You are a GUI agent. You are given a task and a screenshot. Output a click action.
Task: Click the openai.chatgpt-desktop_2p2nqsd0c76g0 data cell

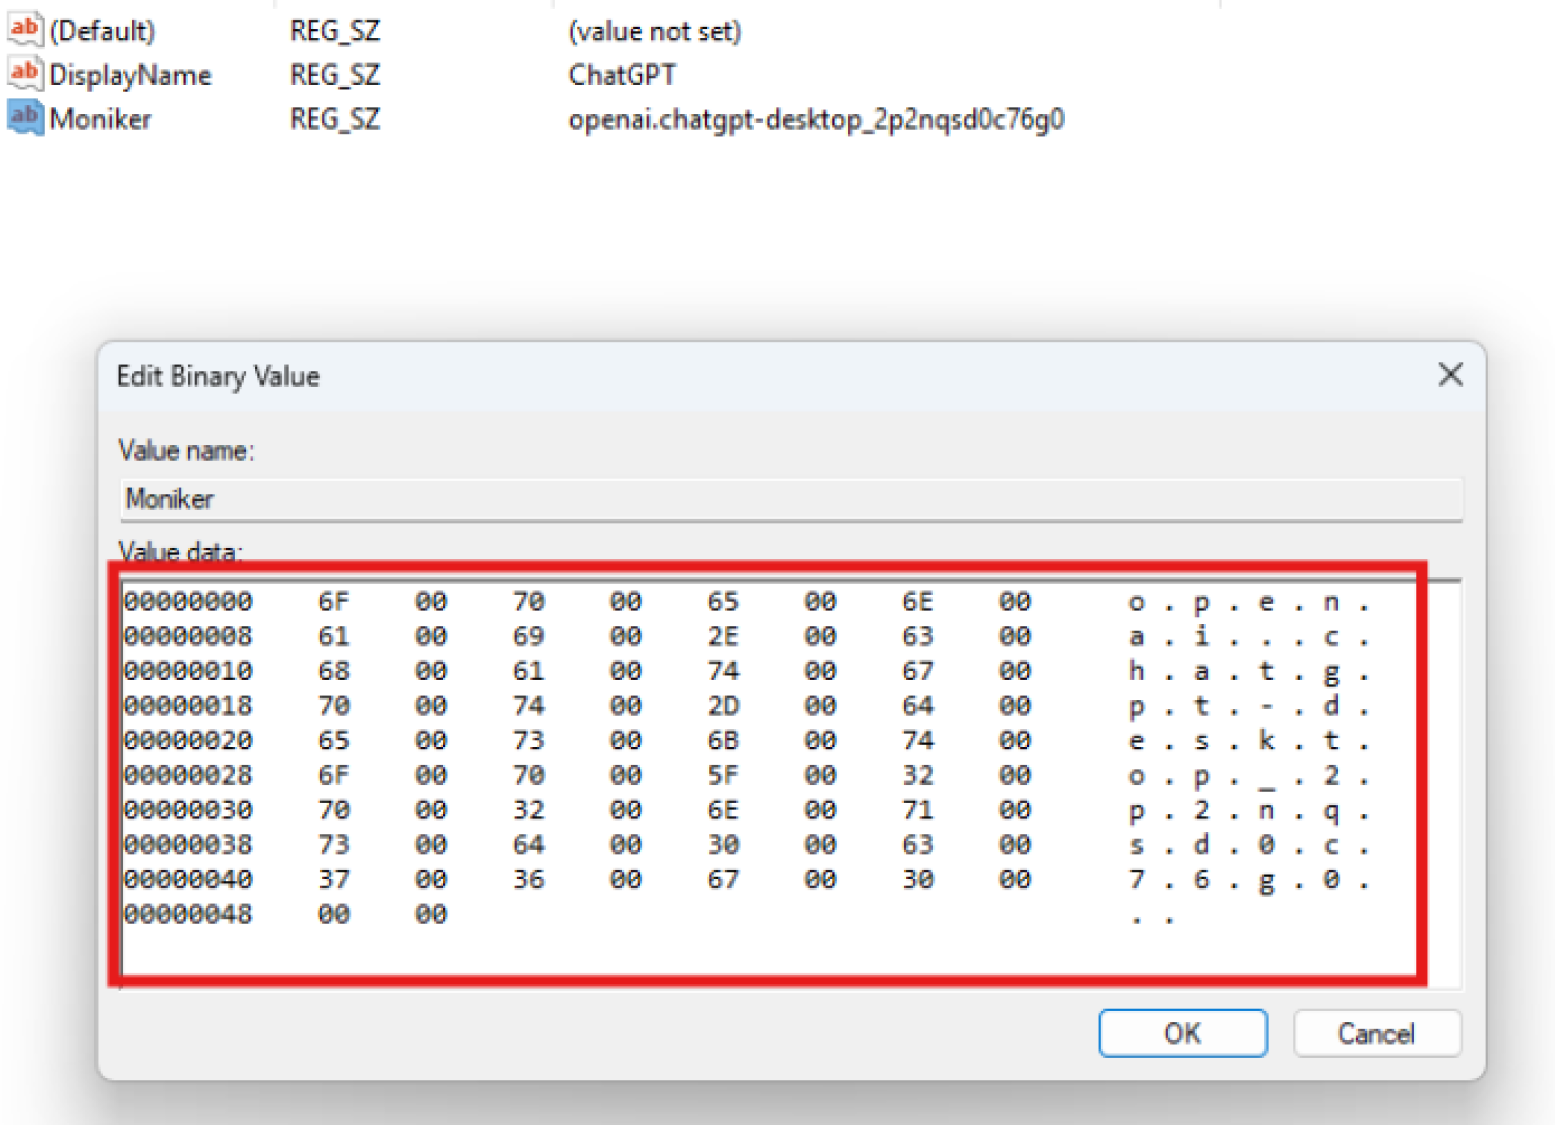[x=816, y=119]
